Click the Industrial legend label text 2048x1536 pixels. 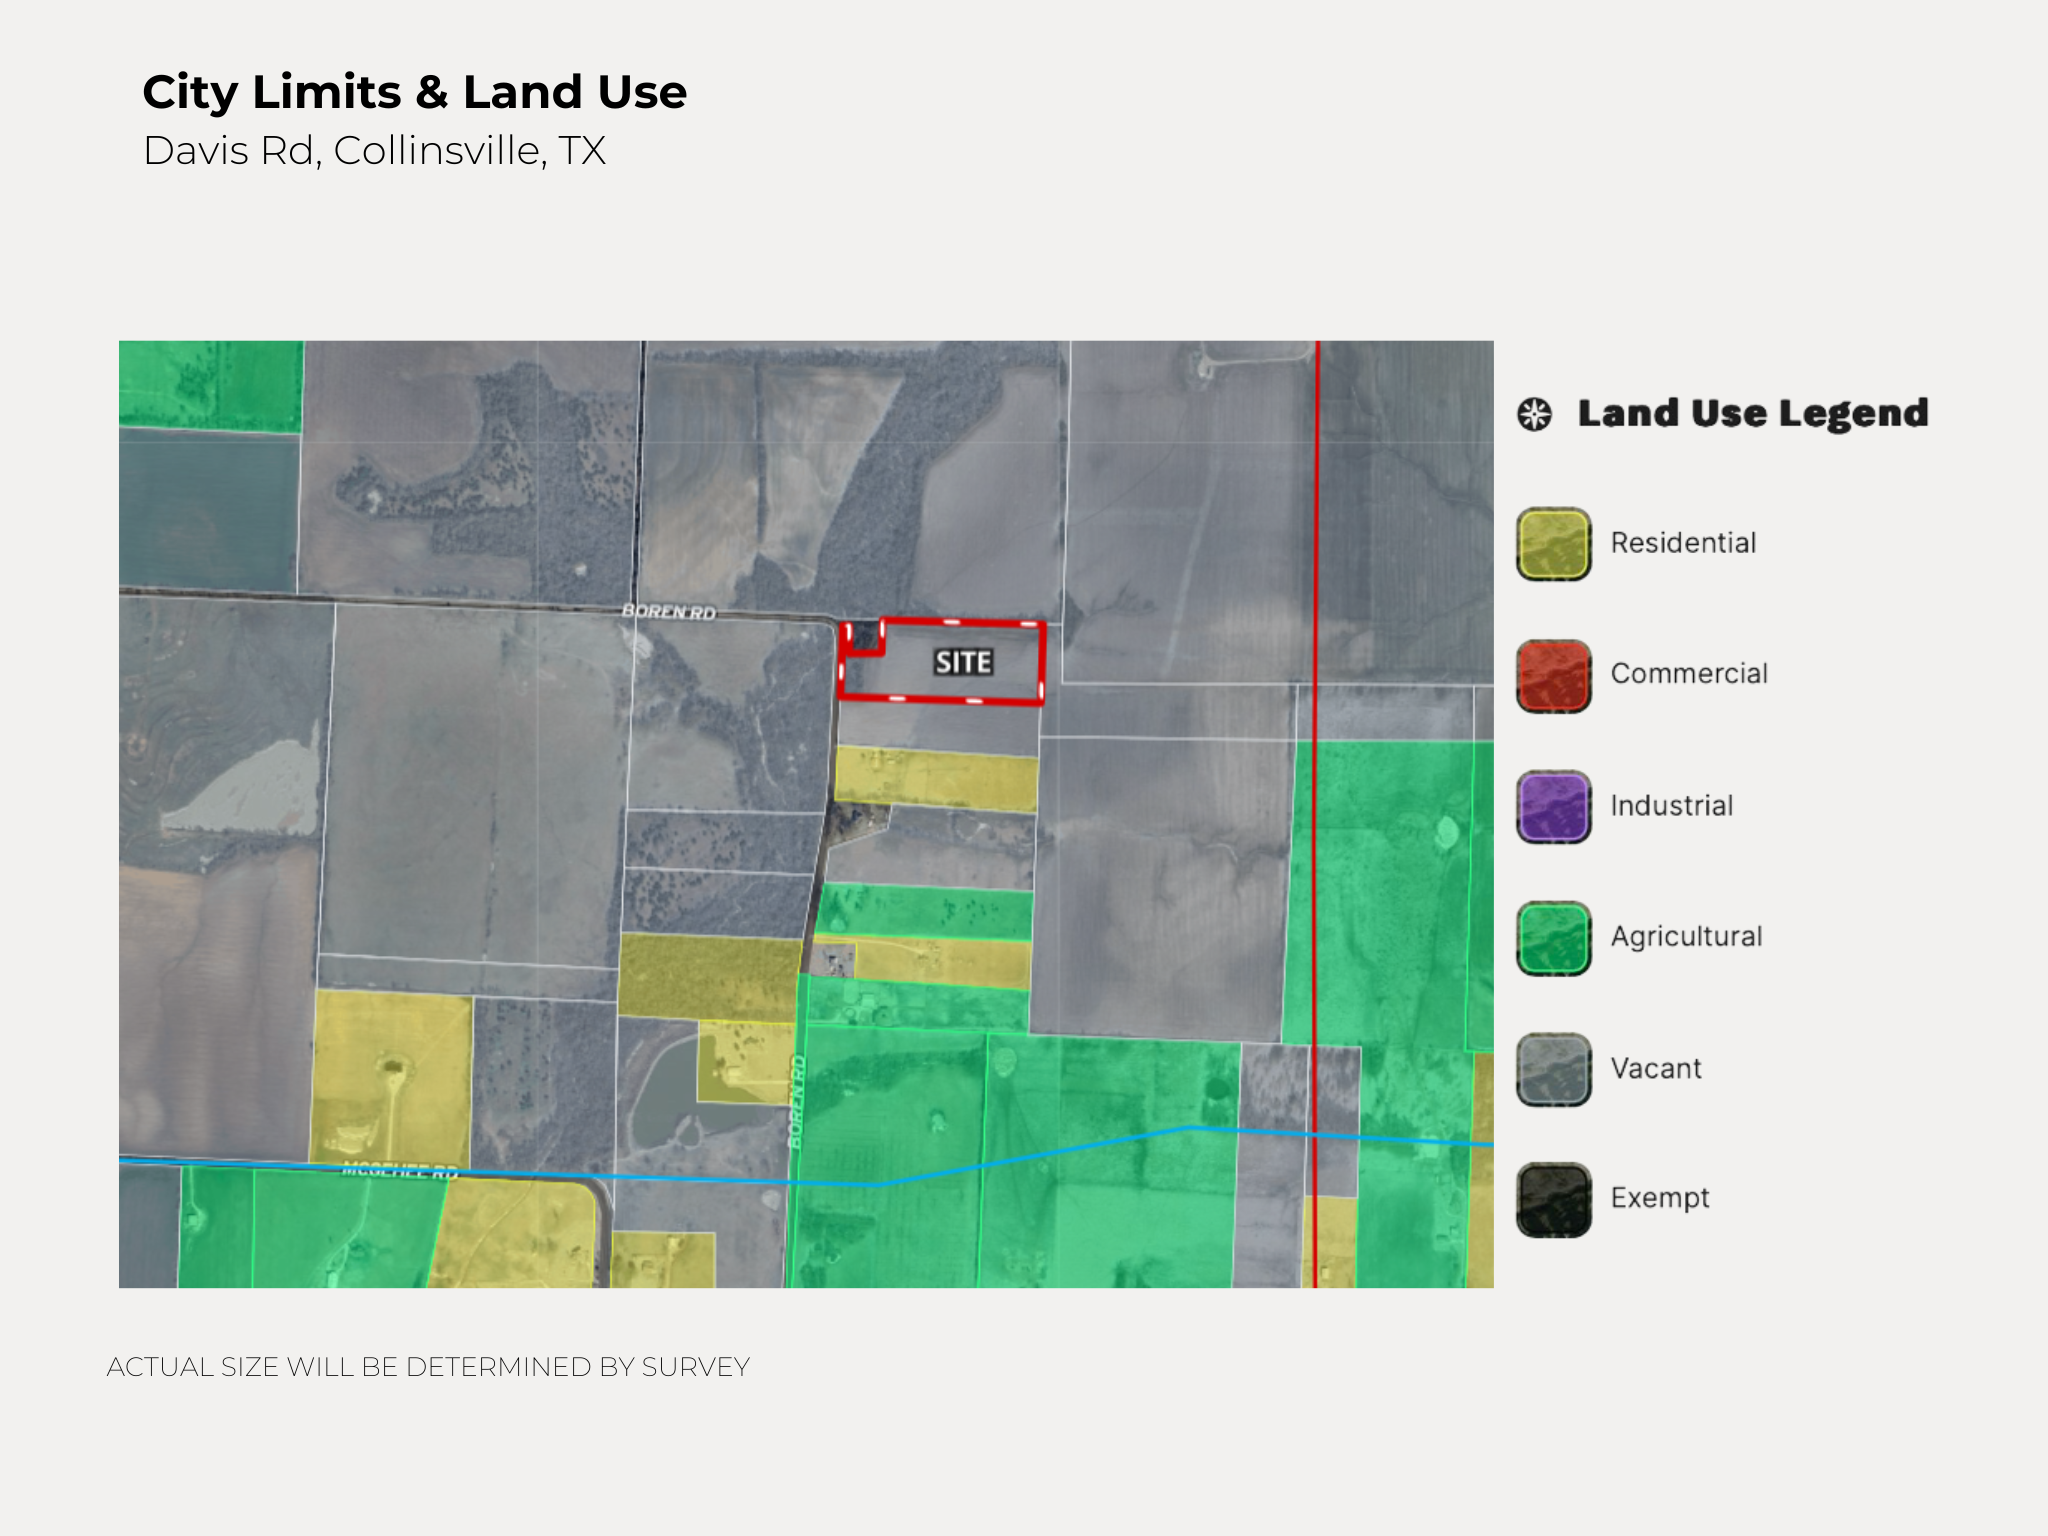[1671, 805]
